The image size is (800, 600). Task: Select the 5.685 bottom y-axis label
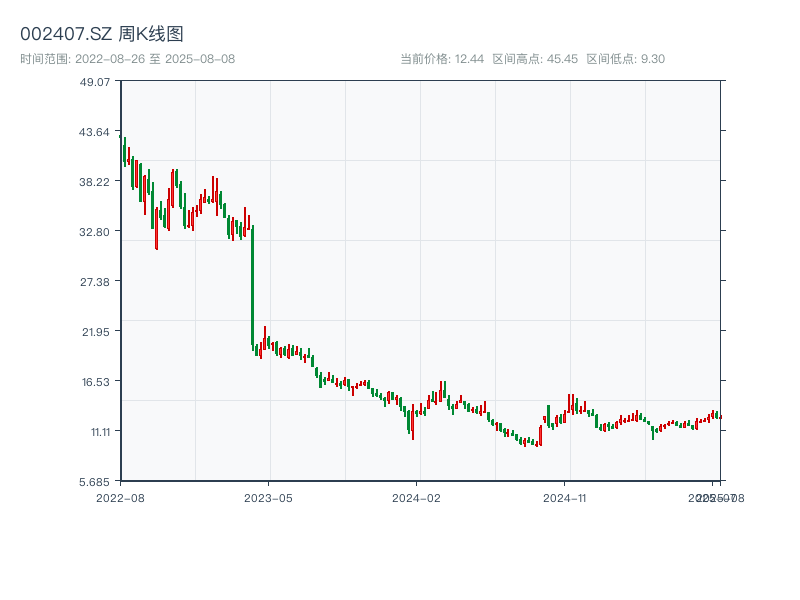[x=95, y=481]
